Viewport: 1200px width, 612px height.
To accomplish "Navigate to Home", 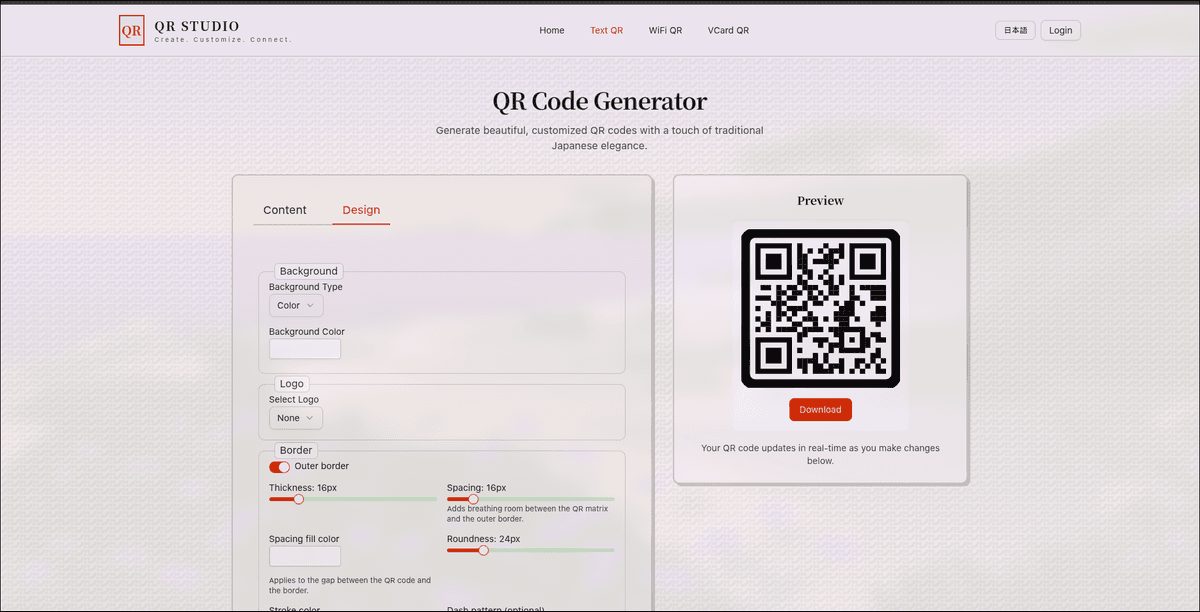I will click(551, 30).
